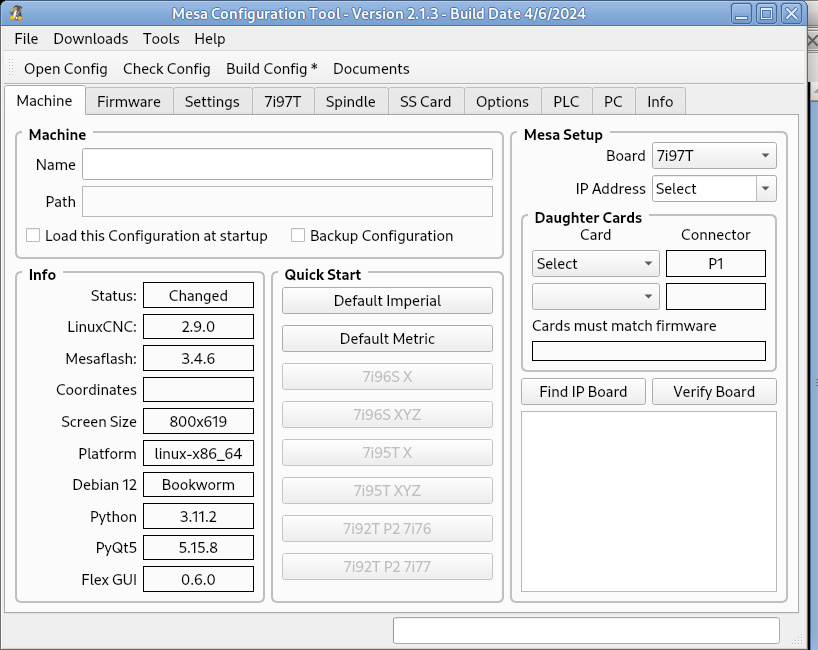Screen dimensions: 818x650
Task: Click Open Config in the toolbar
Action: (x=66, y=69)
